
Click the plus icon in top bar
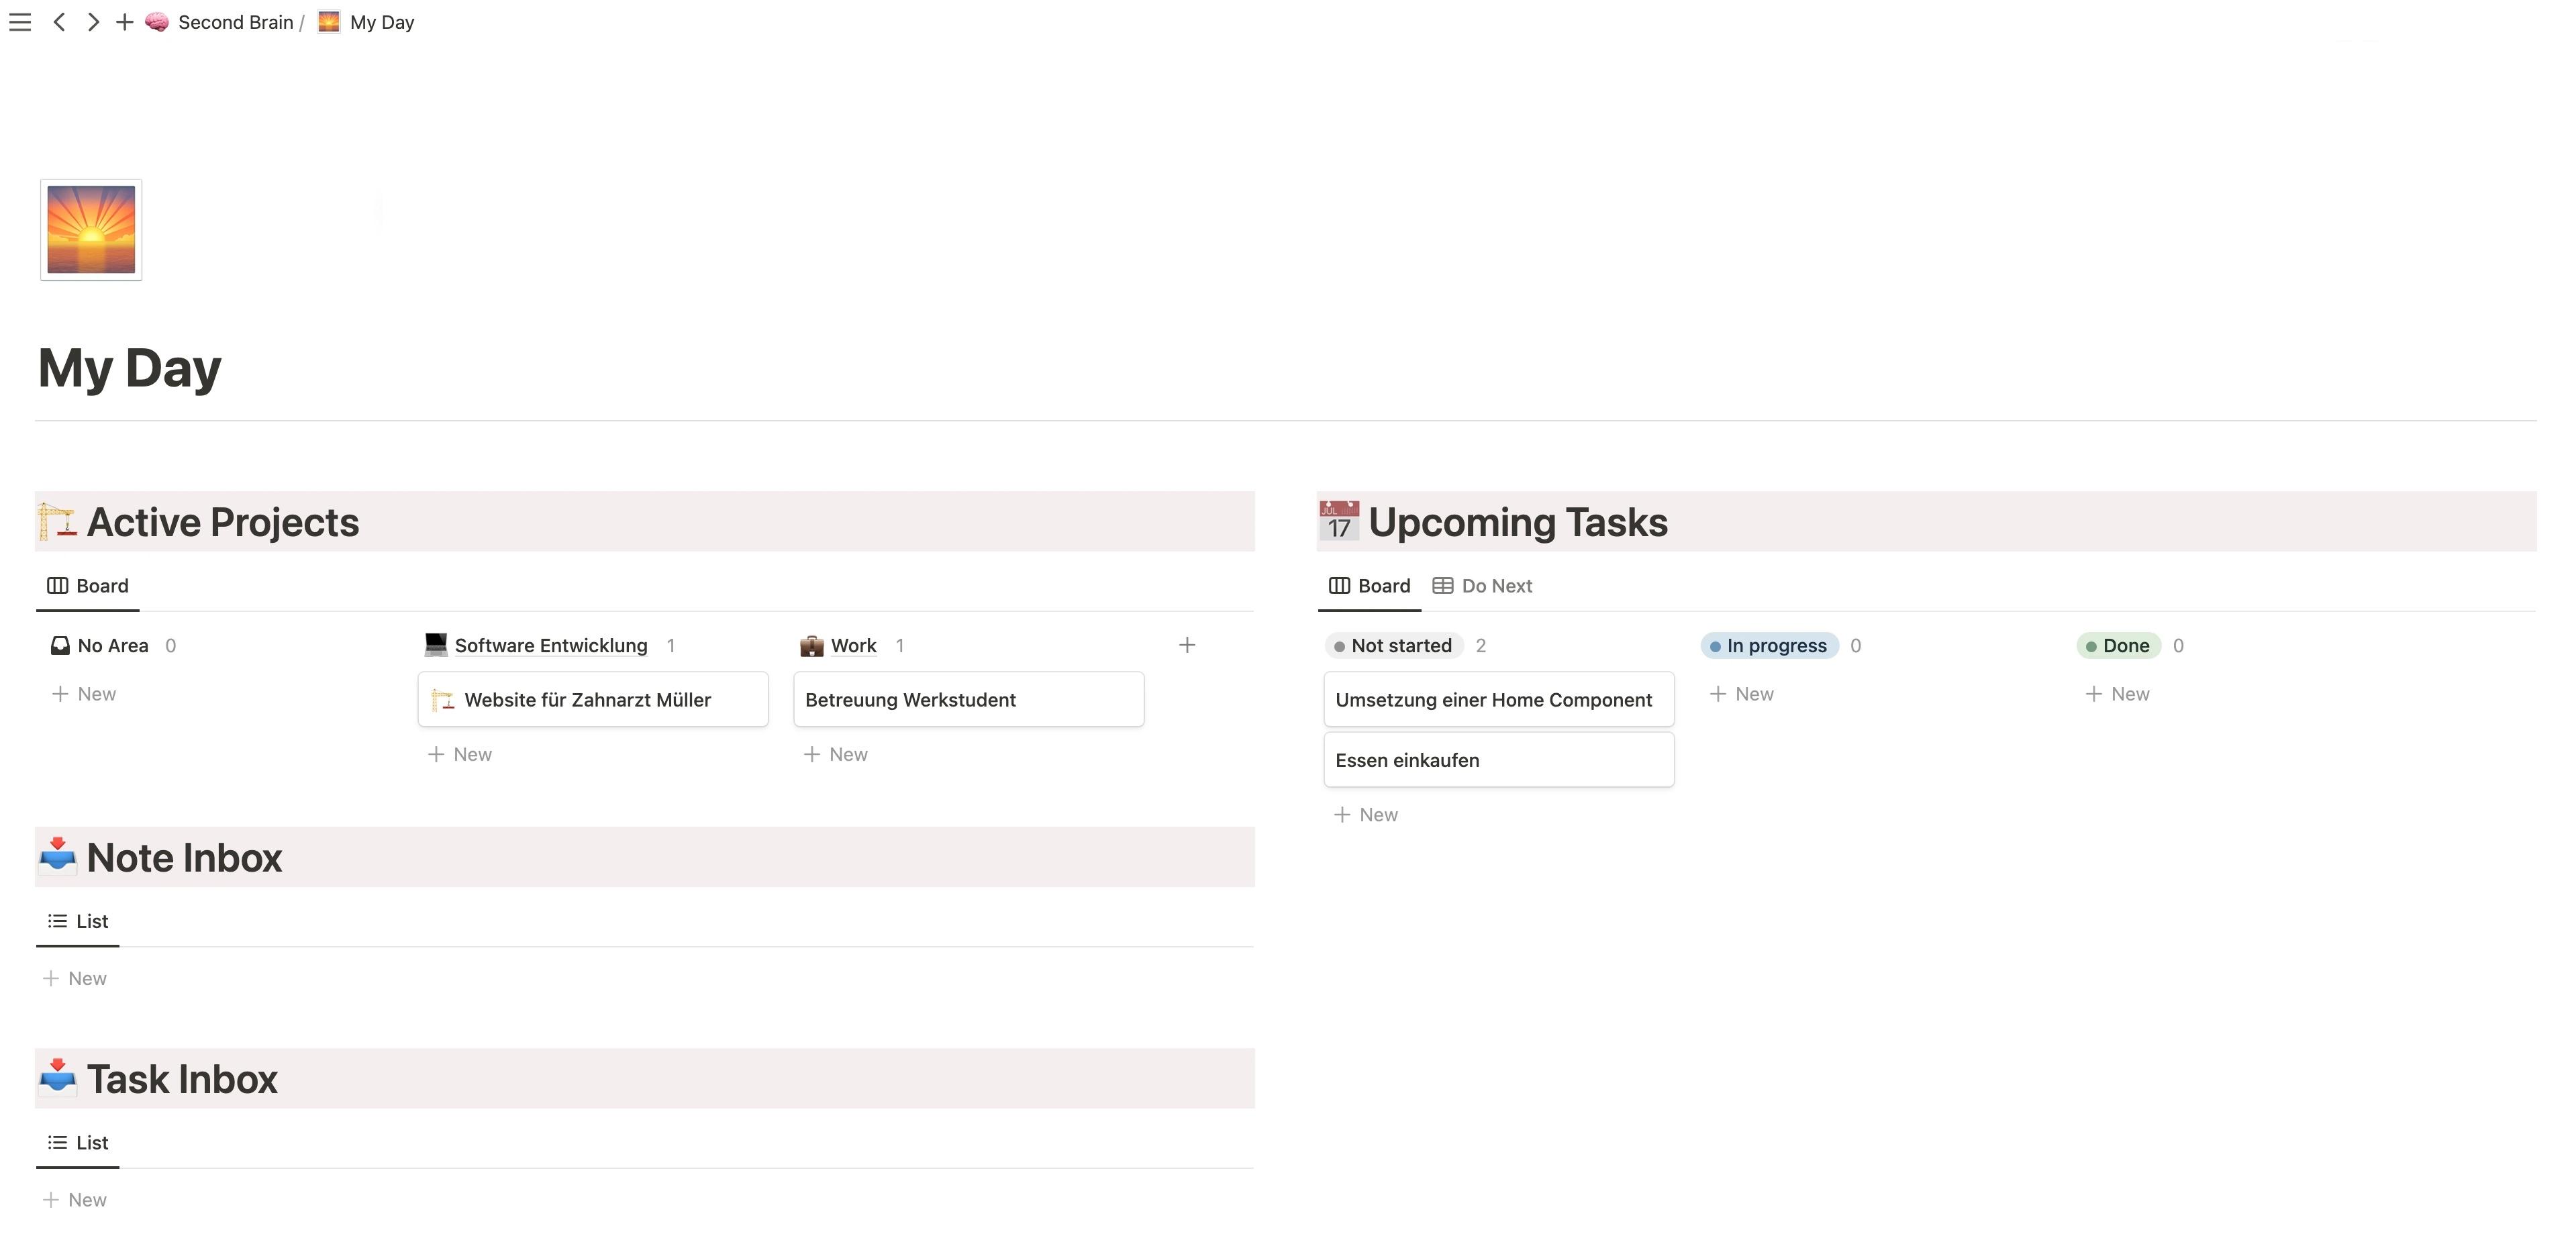click(x=125, y=22)
